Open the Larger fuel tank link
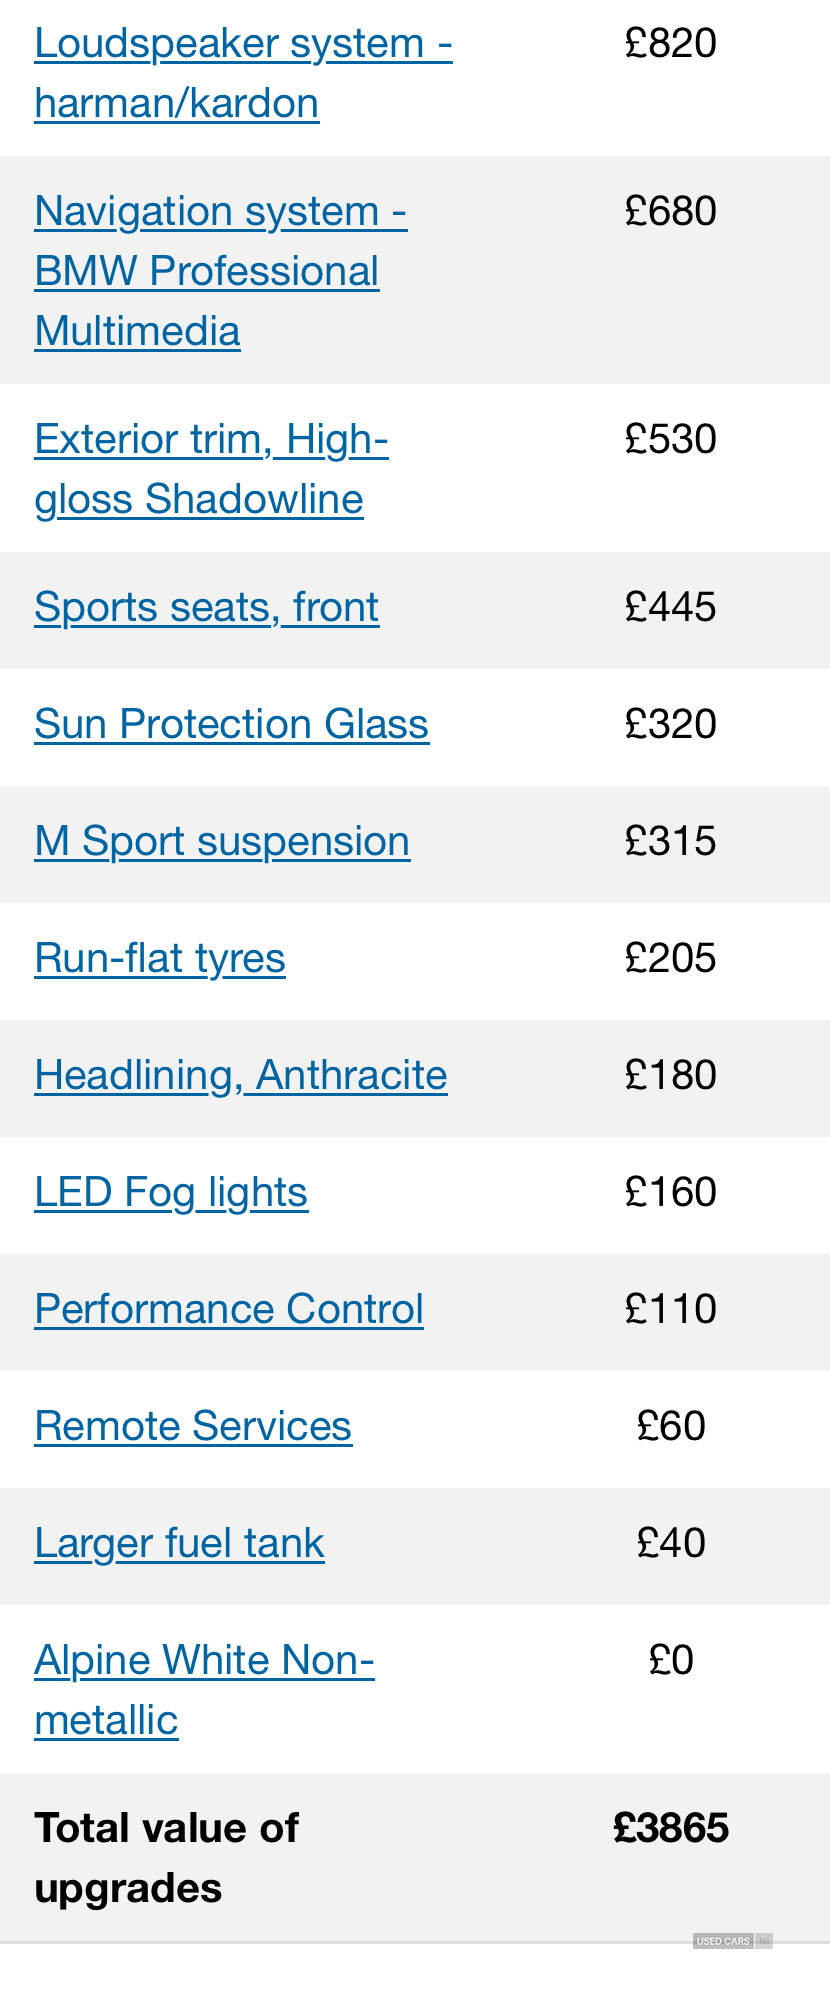The image size is (830, 1996). click(179, 1543)
